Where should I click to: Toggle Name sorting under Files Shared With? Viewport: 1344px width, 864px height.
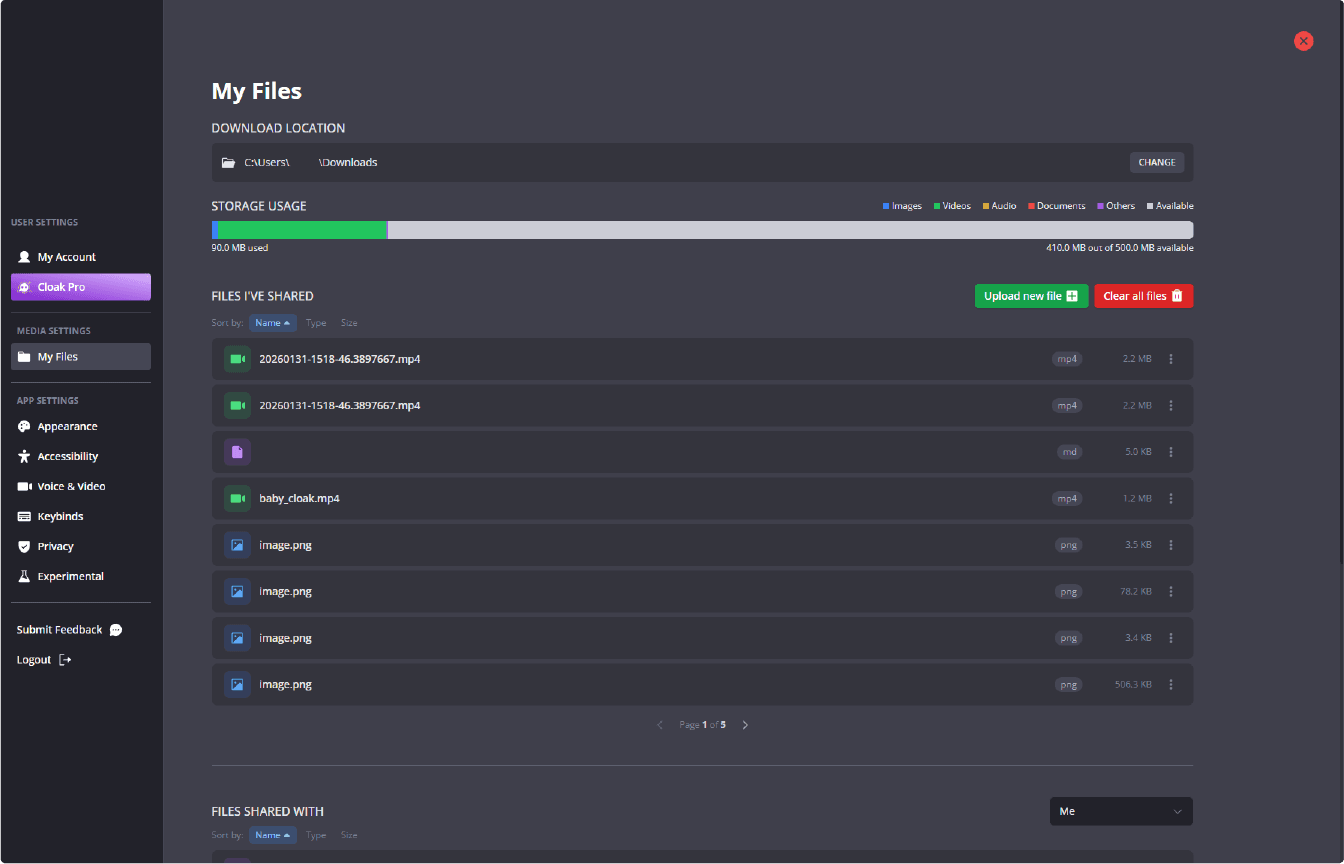(272, 834)
